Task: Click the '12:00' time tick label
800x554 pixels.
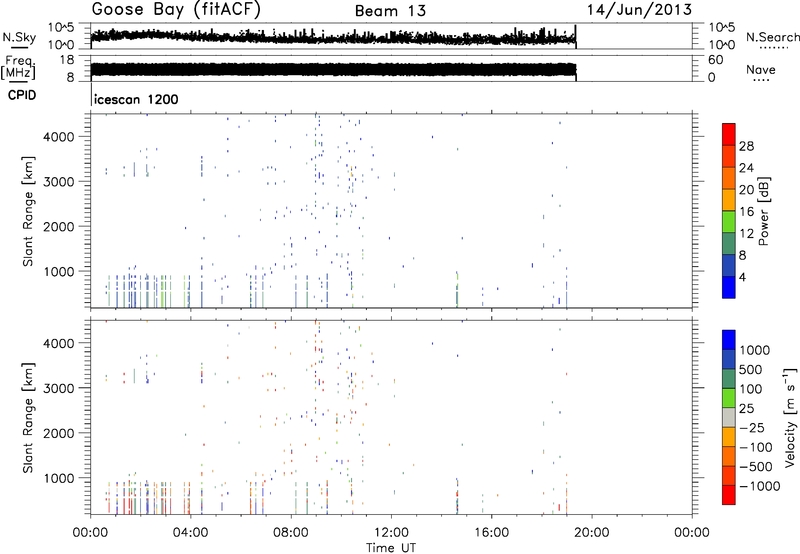Action: (x=391, y=533)
